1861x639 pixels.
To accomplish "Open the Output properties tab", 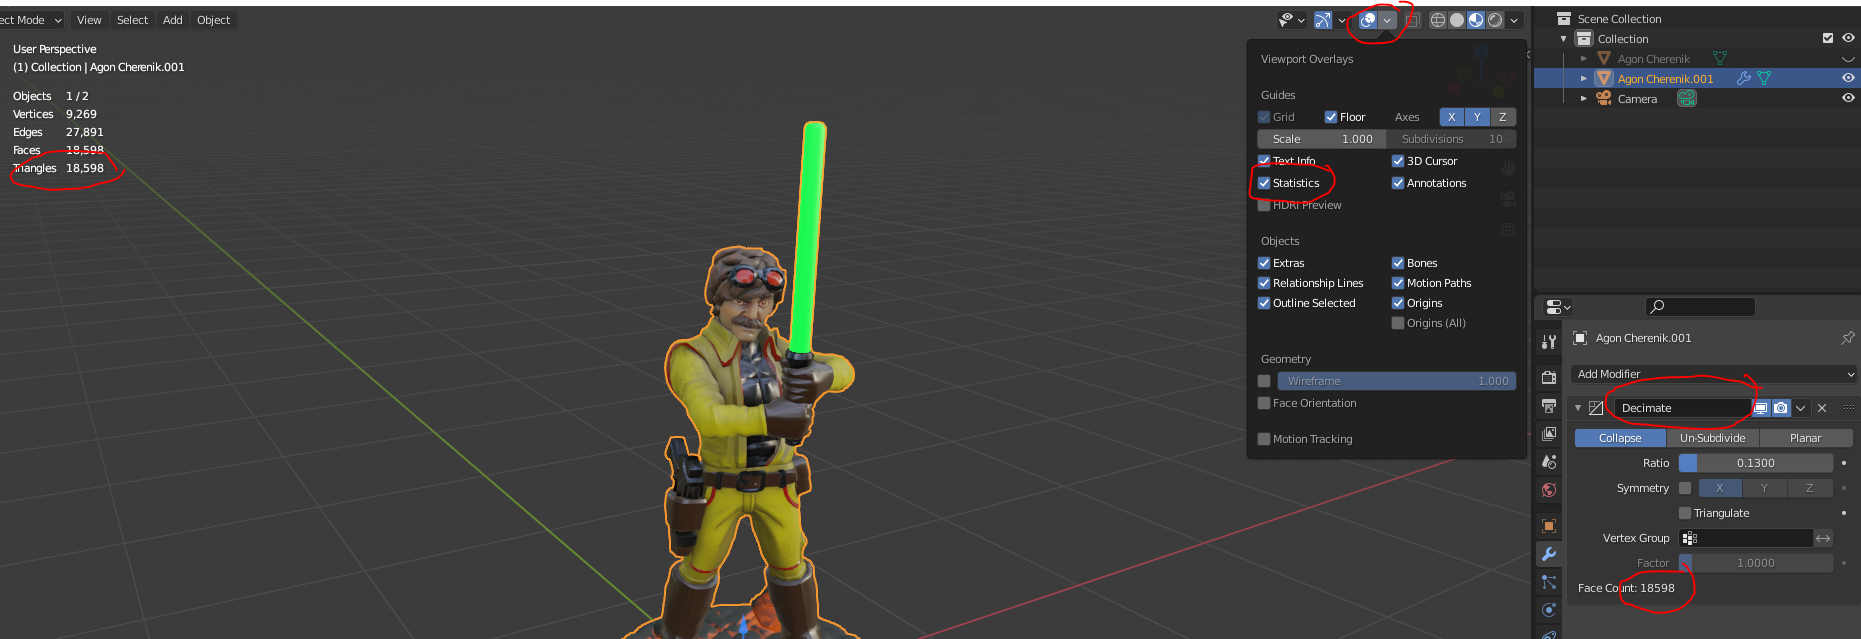I will (1549, 405).
